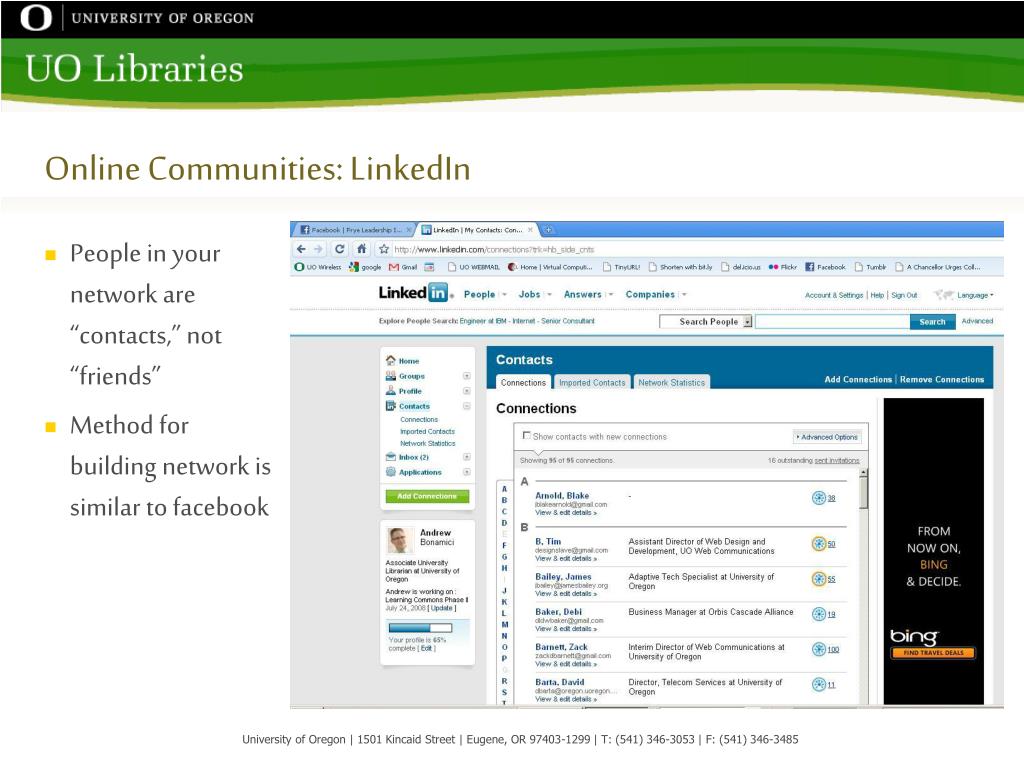Click the browser home icon
1024x768 pixels.
coord(361,249)
